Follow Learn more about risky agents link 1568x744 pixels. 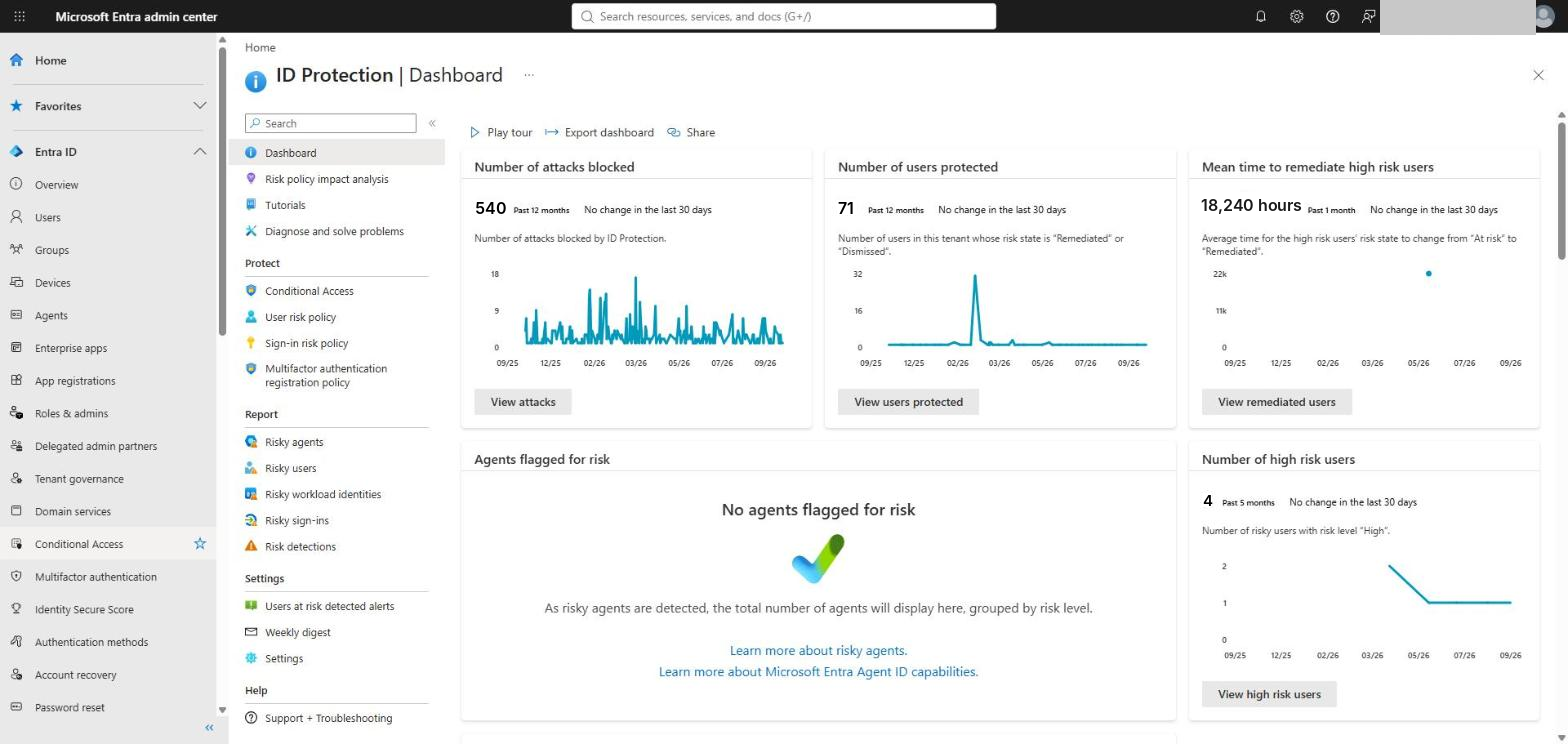(x=818, y=650)
